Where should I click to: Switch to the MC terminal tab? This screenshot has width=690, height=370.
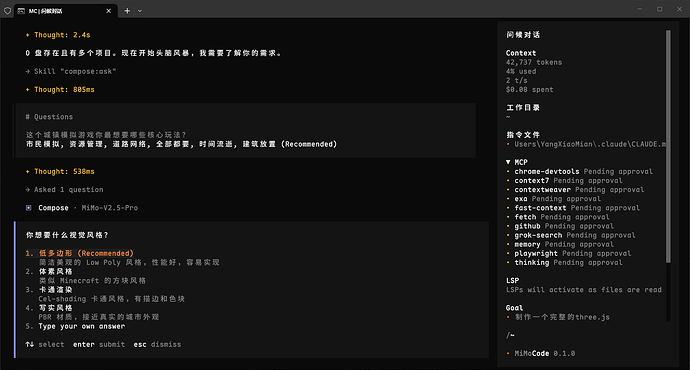(x=66, y=11)
